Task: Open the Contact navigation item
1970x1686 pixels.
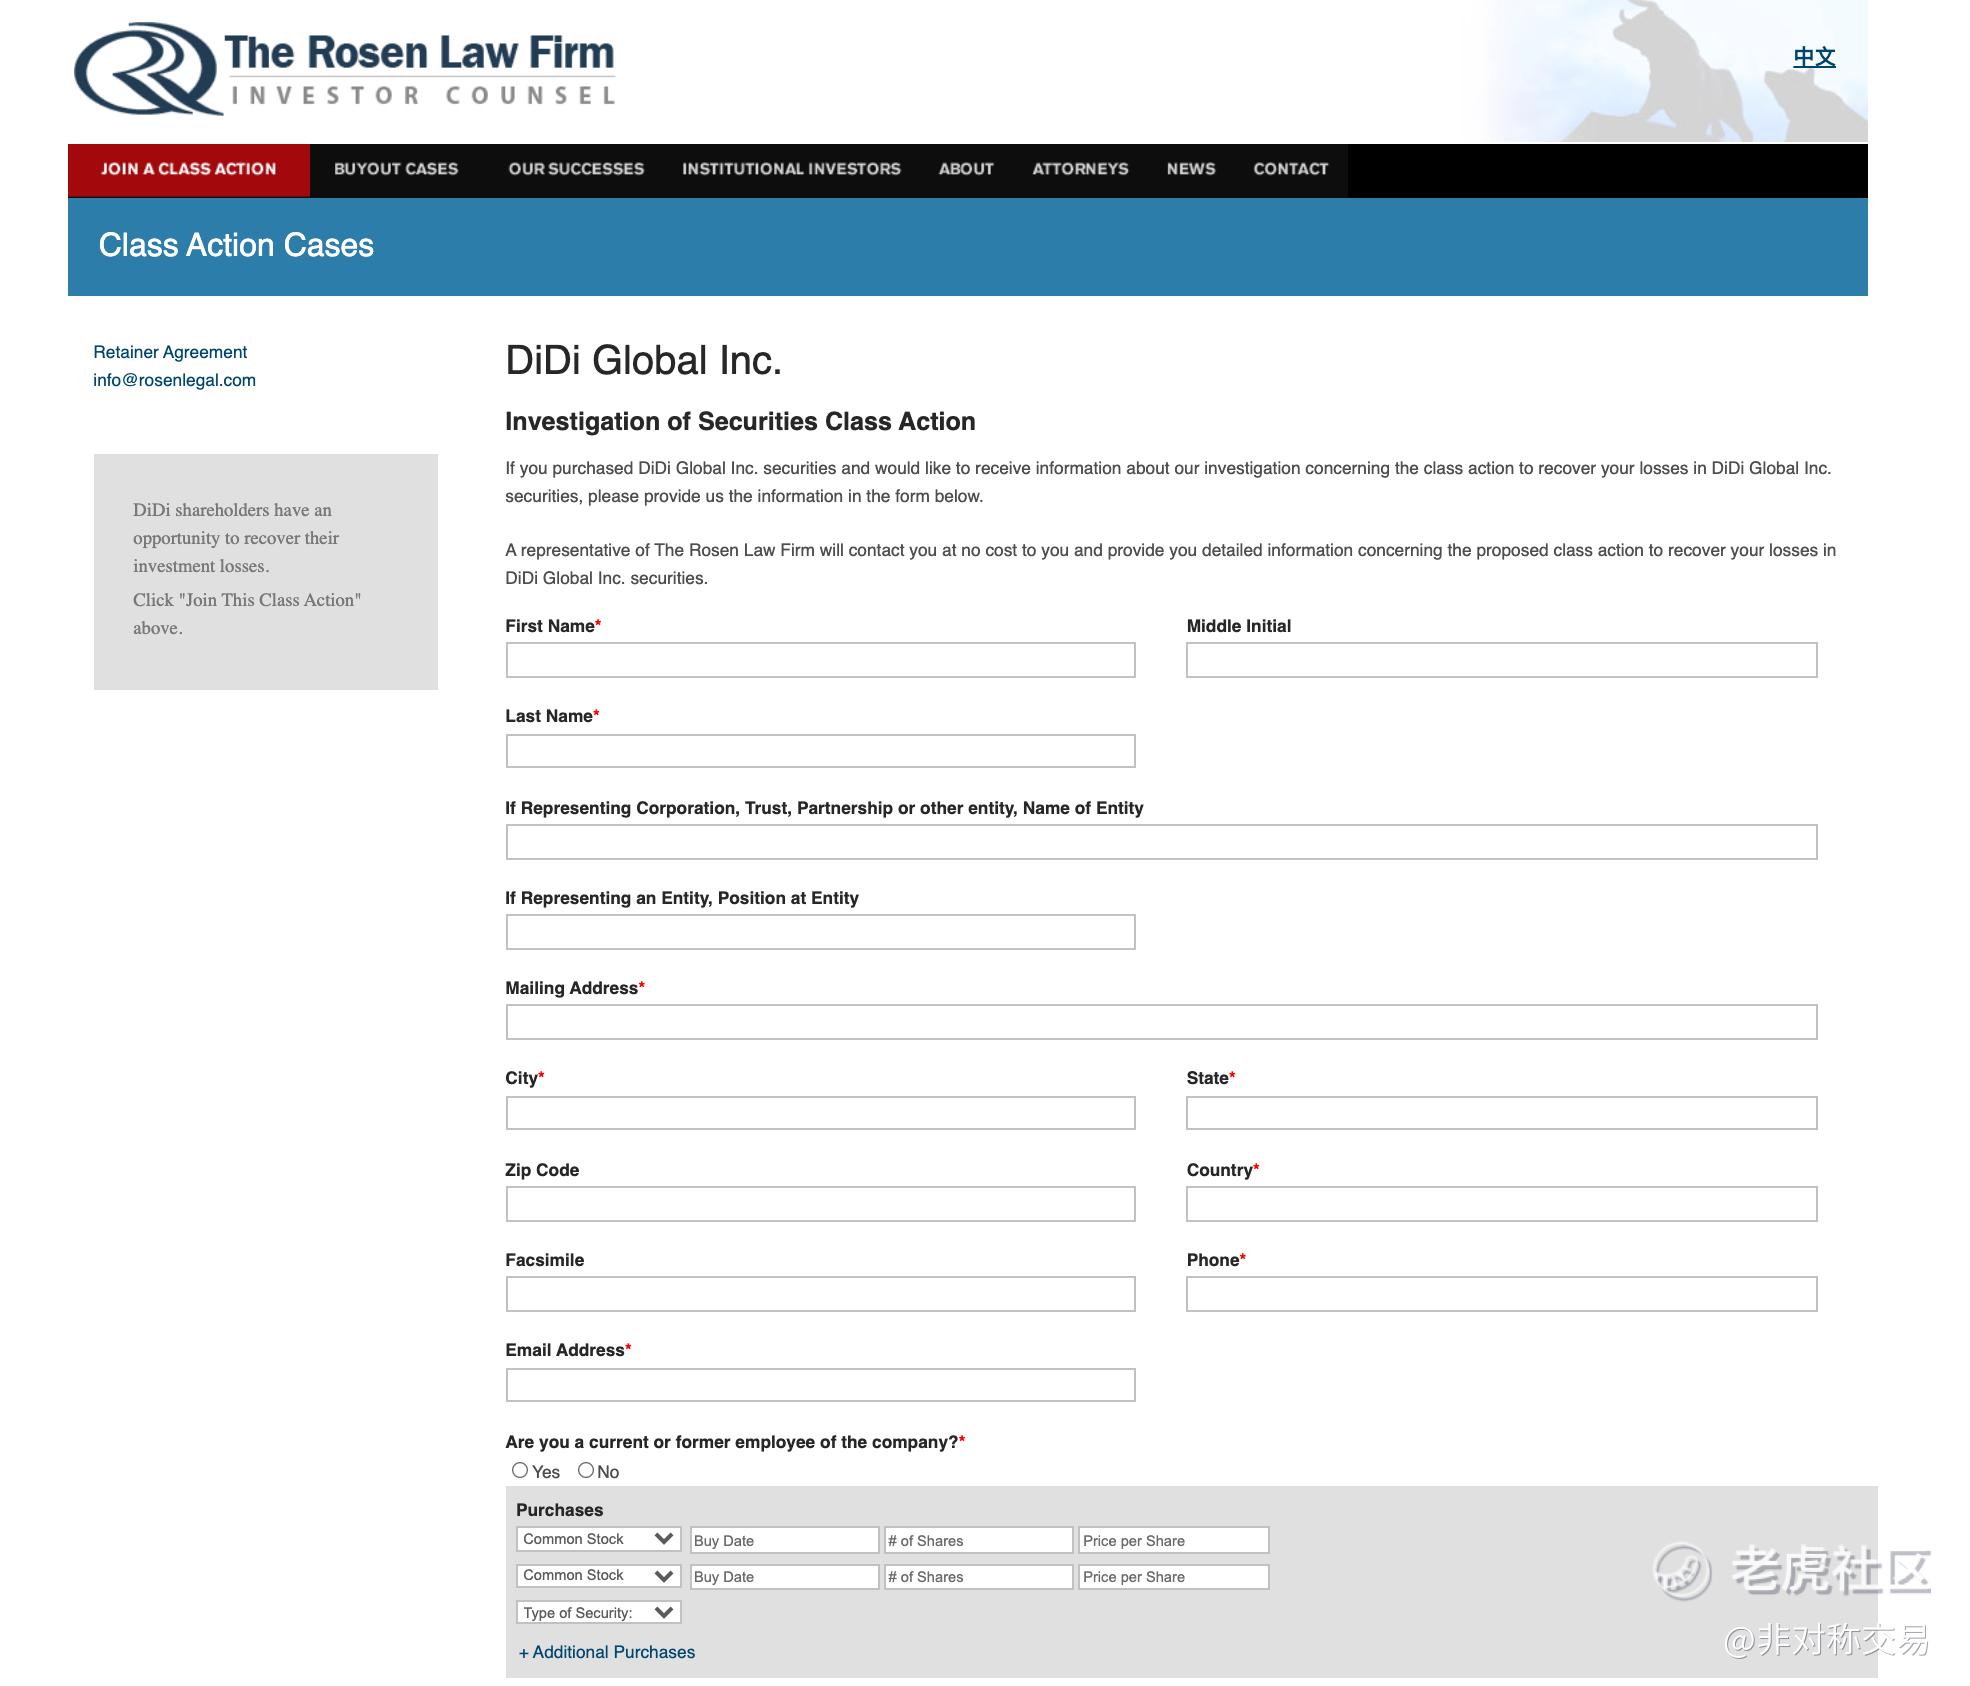Action: click(1290, 169)
